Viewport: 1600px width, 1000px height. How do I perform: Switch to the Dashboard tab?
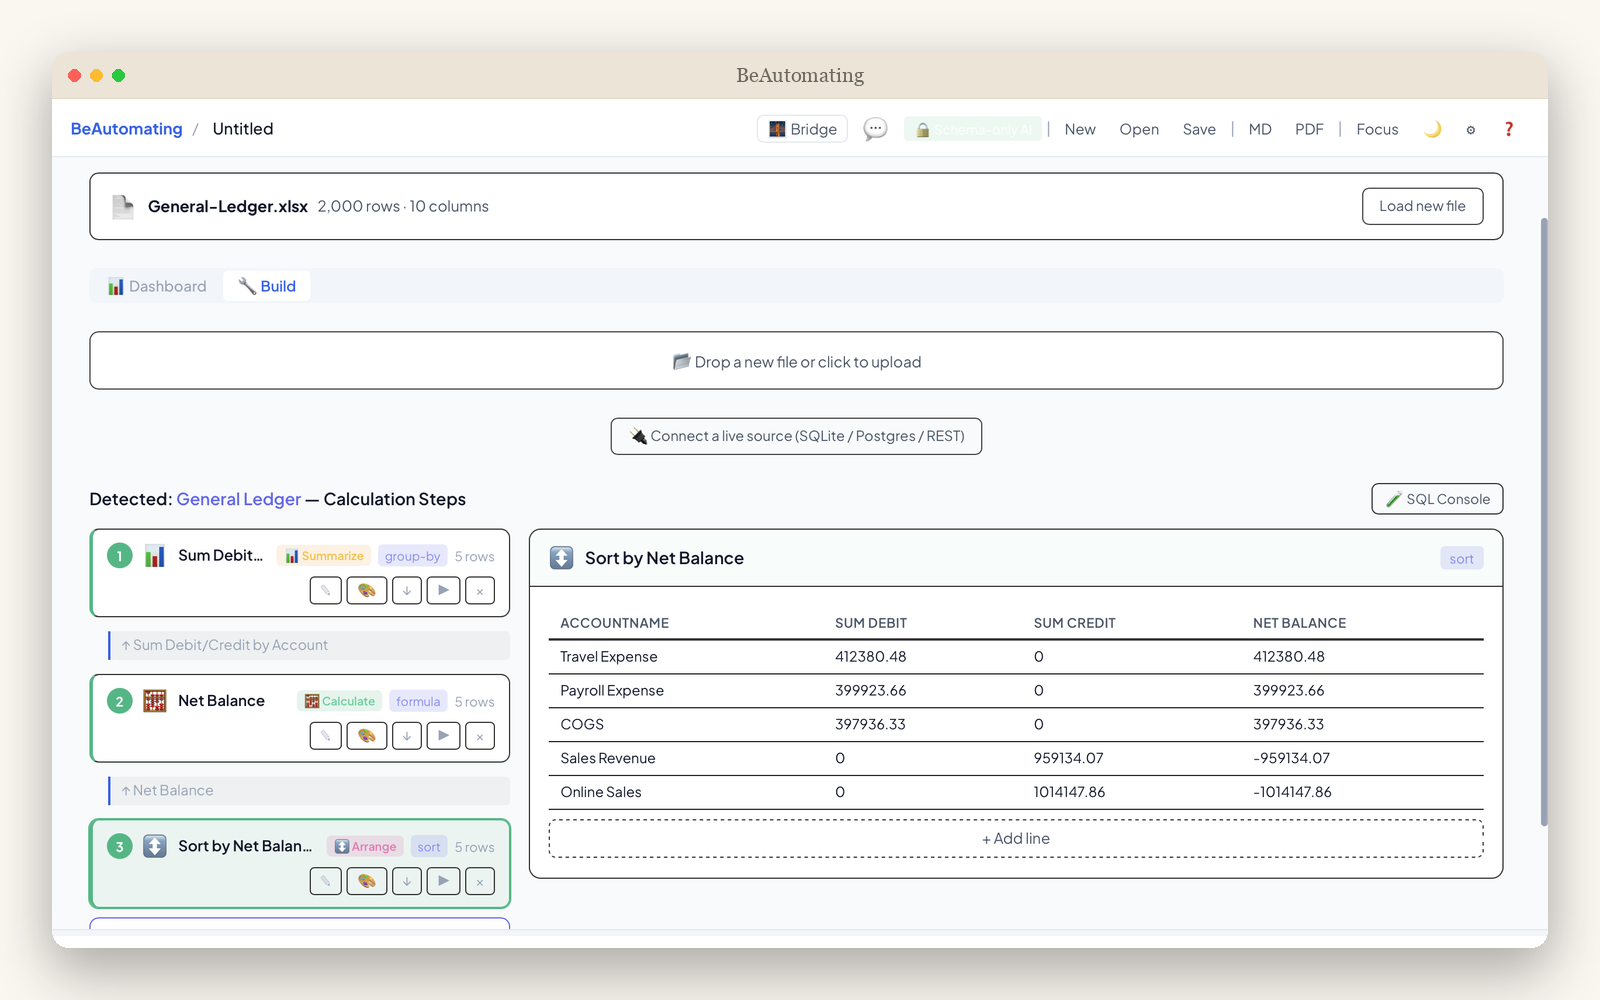point(157,286)
